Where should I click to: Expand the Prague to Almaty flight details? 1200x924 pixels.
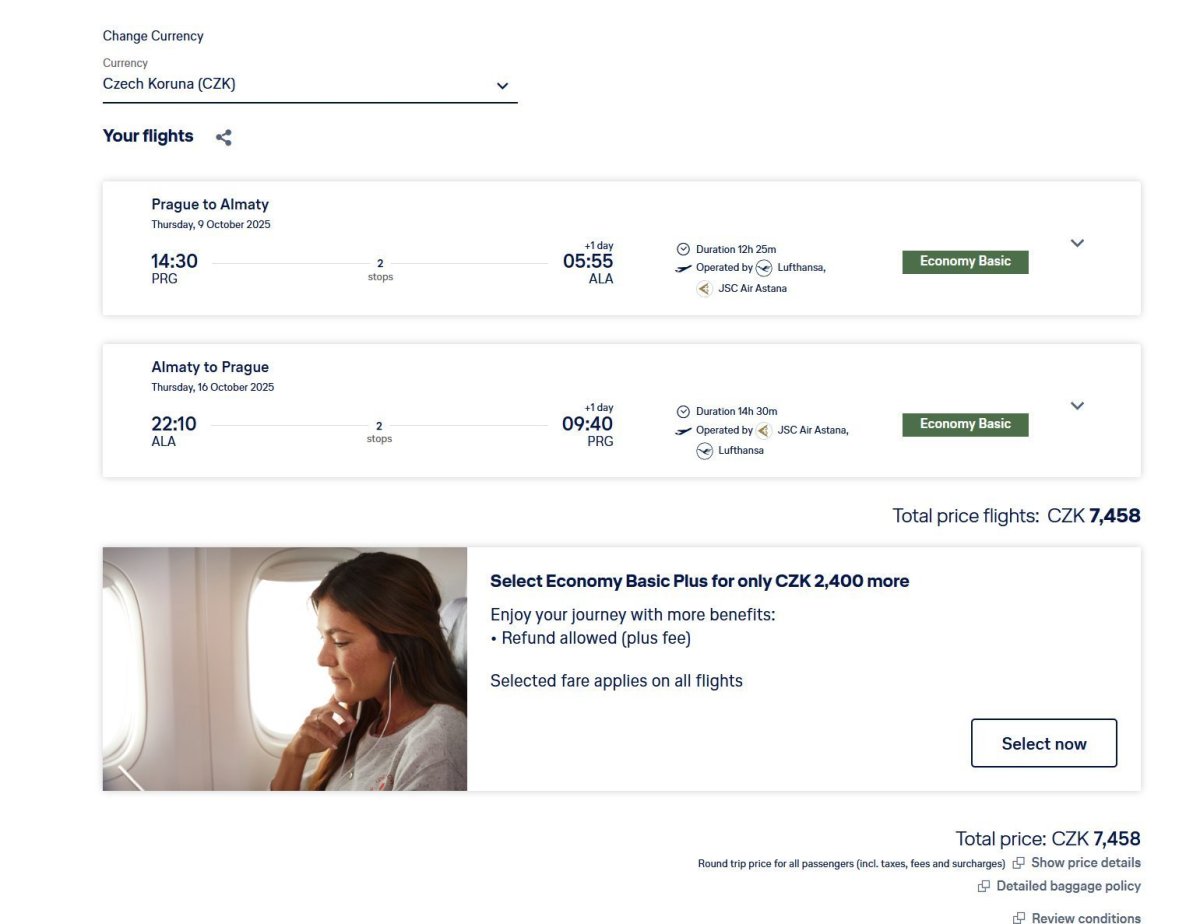pos(1077,243)
